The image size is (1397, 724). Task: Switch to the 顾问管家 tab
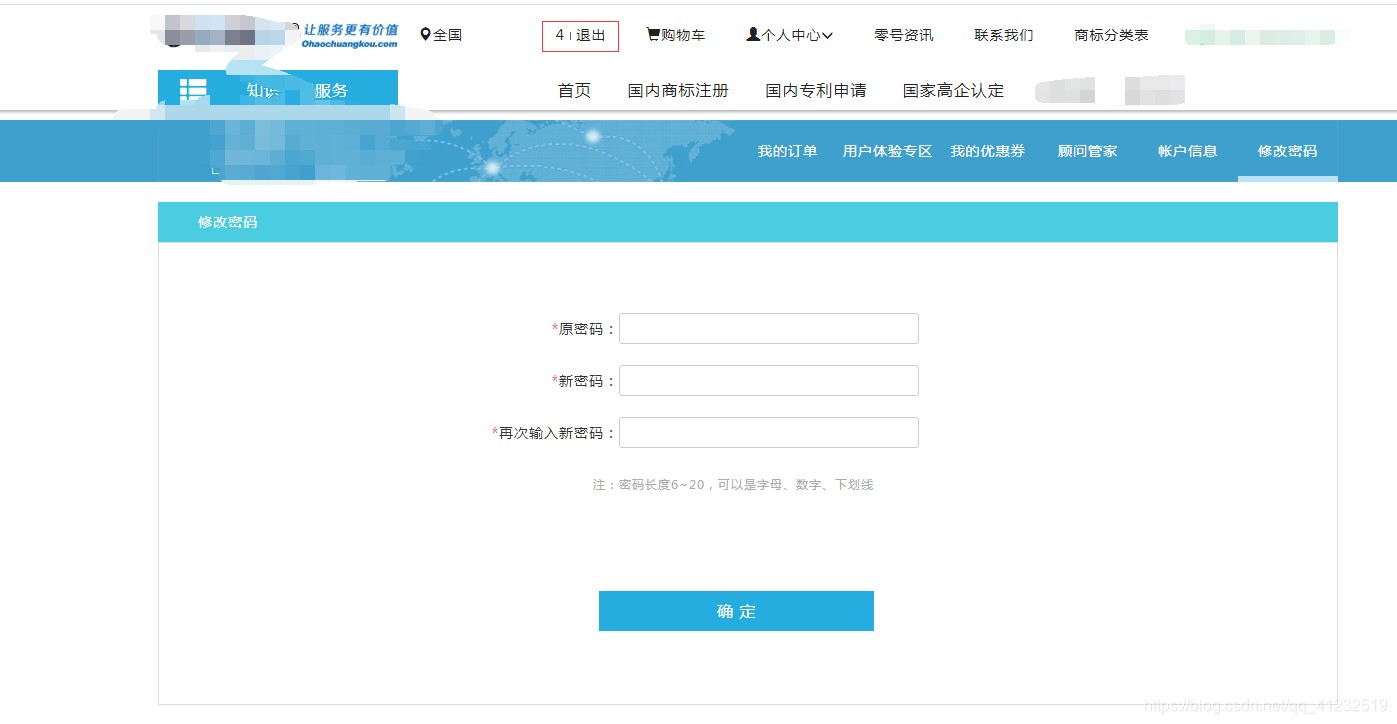click(x=1087, y=151)
